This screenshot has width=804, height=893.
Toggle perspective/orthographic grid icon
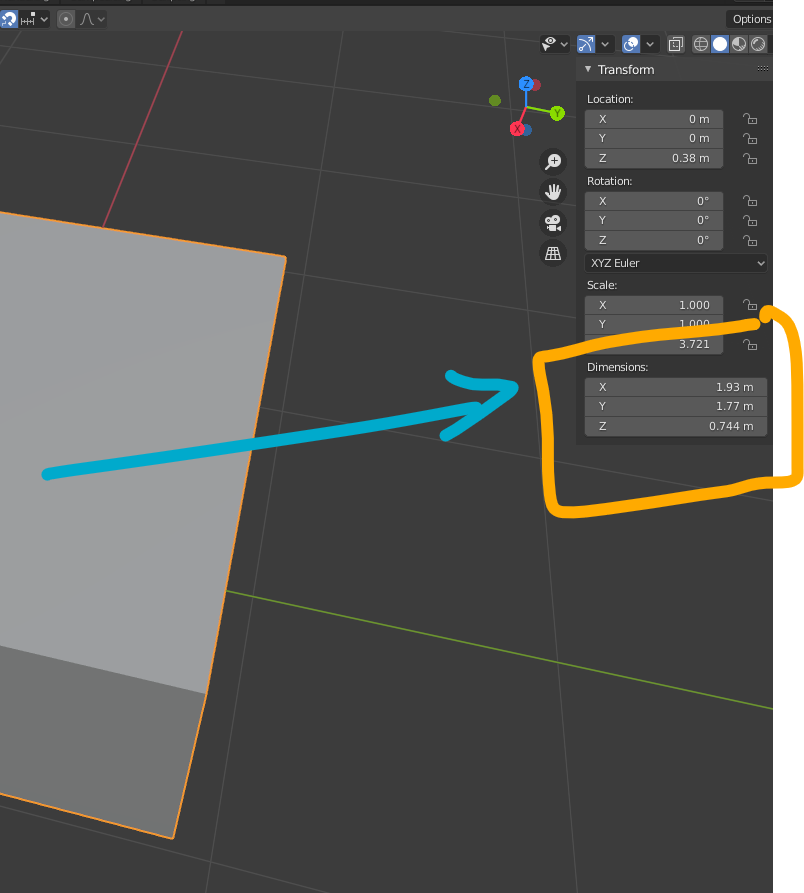[x=553, y=253]
